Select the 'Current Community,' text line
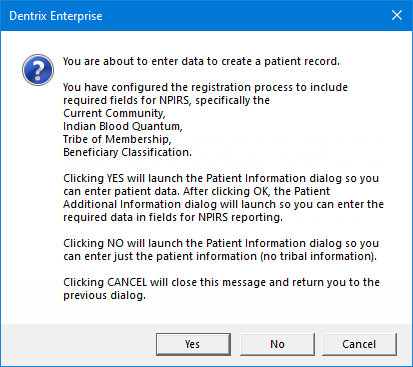413x367 pixels. (x=114, y=113)
